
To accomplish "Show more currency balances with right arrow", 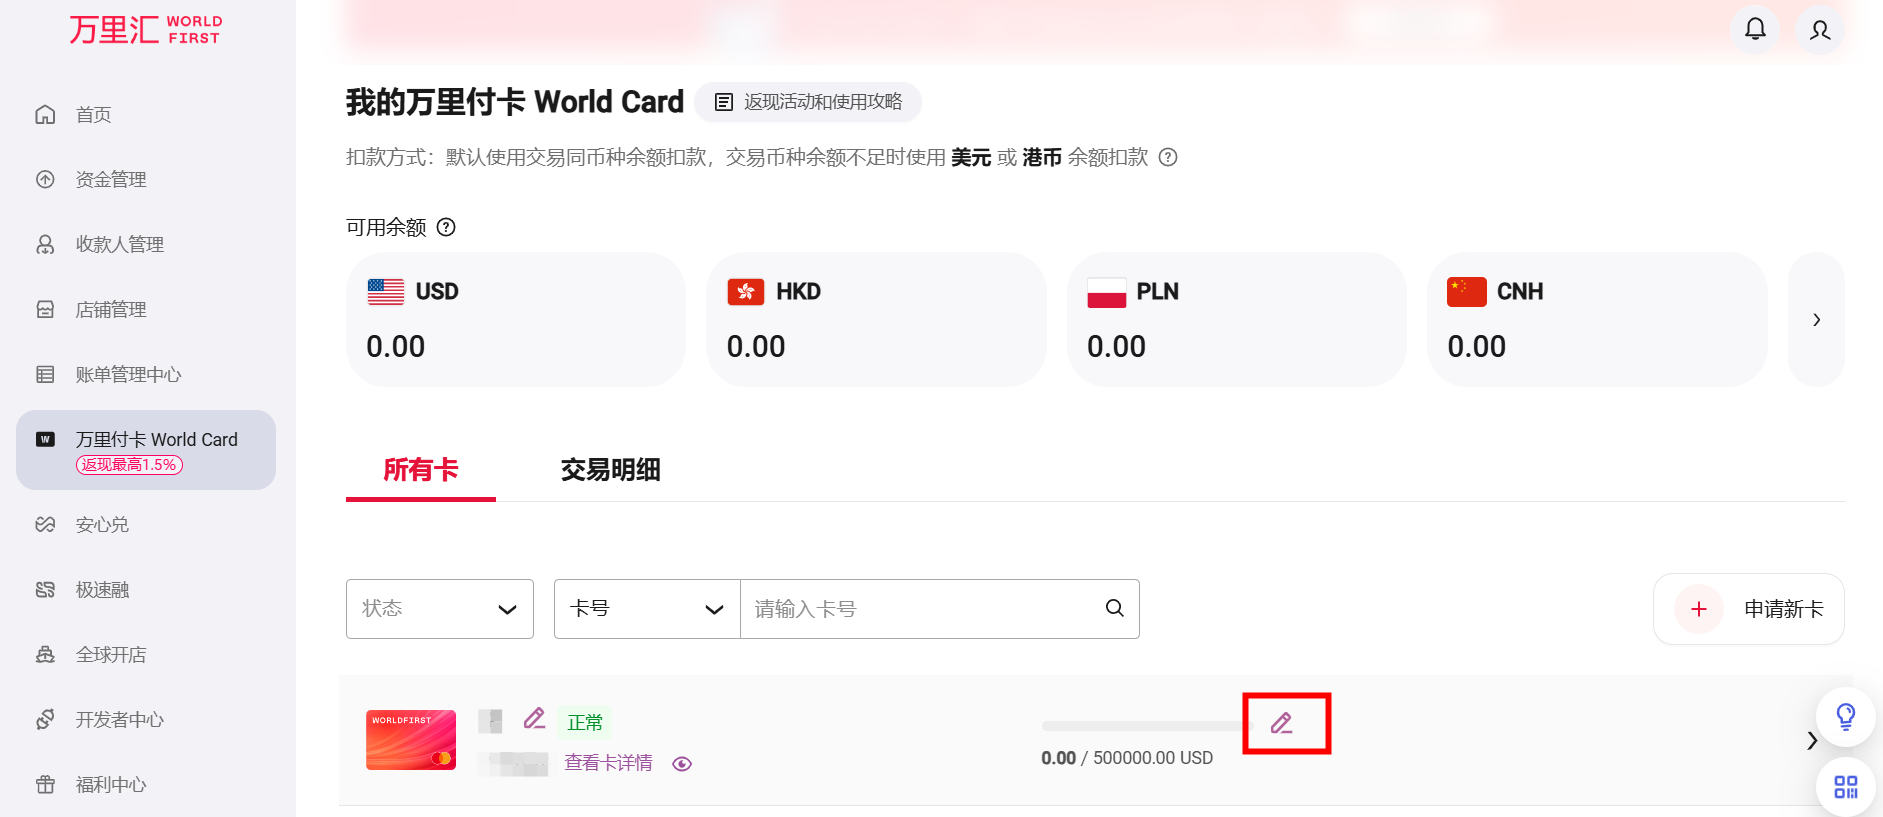I will [1816, 320].
